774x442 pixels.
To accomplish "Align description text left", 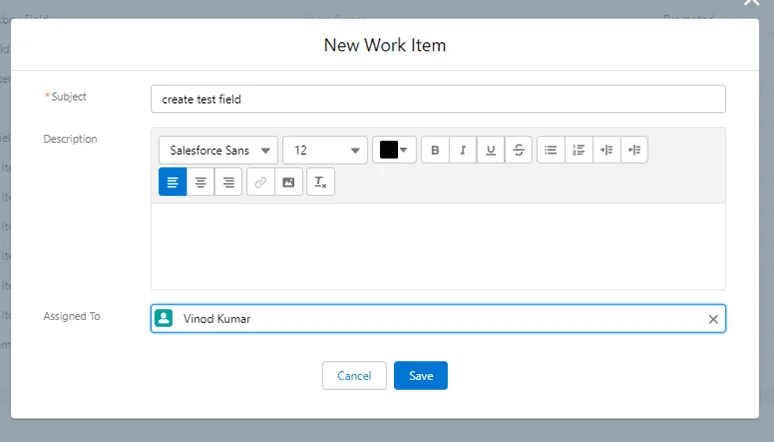I will coord(173,182).
